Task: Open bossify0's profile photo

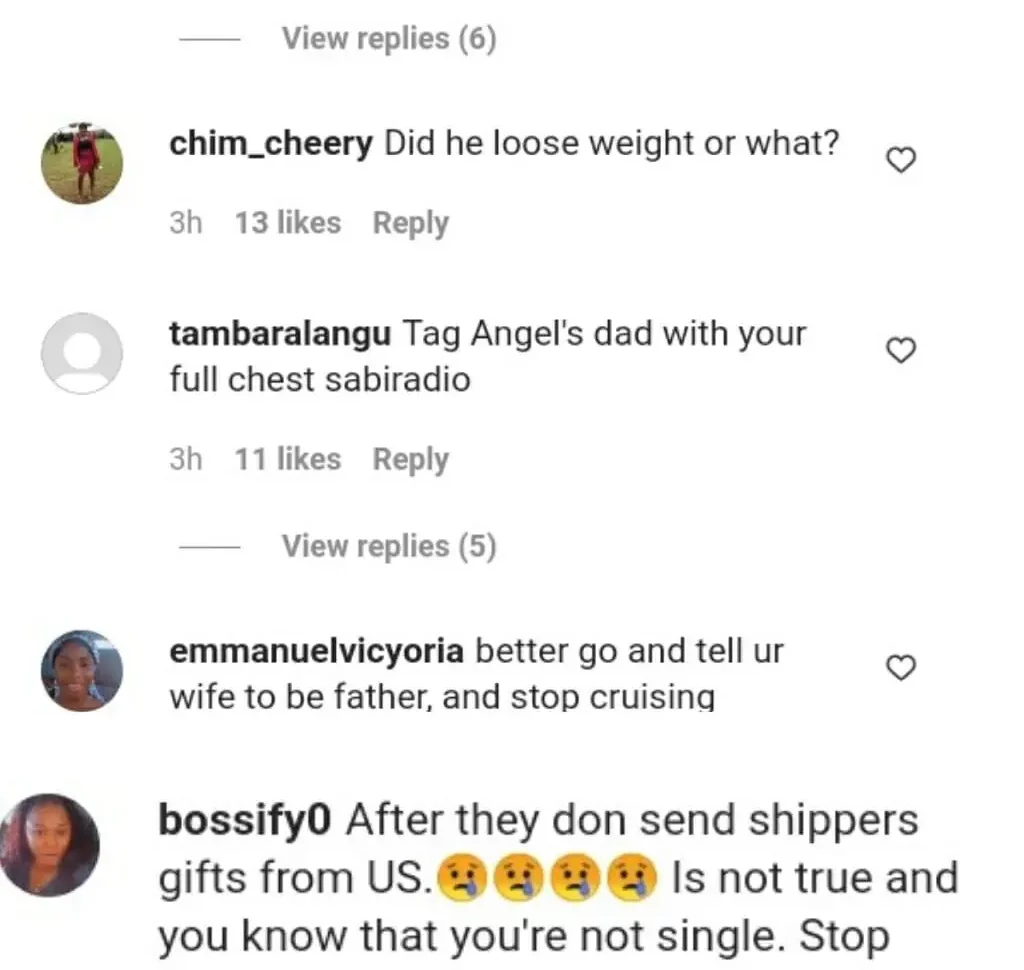Action: (49, 845)
